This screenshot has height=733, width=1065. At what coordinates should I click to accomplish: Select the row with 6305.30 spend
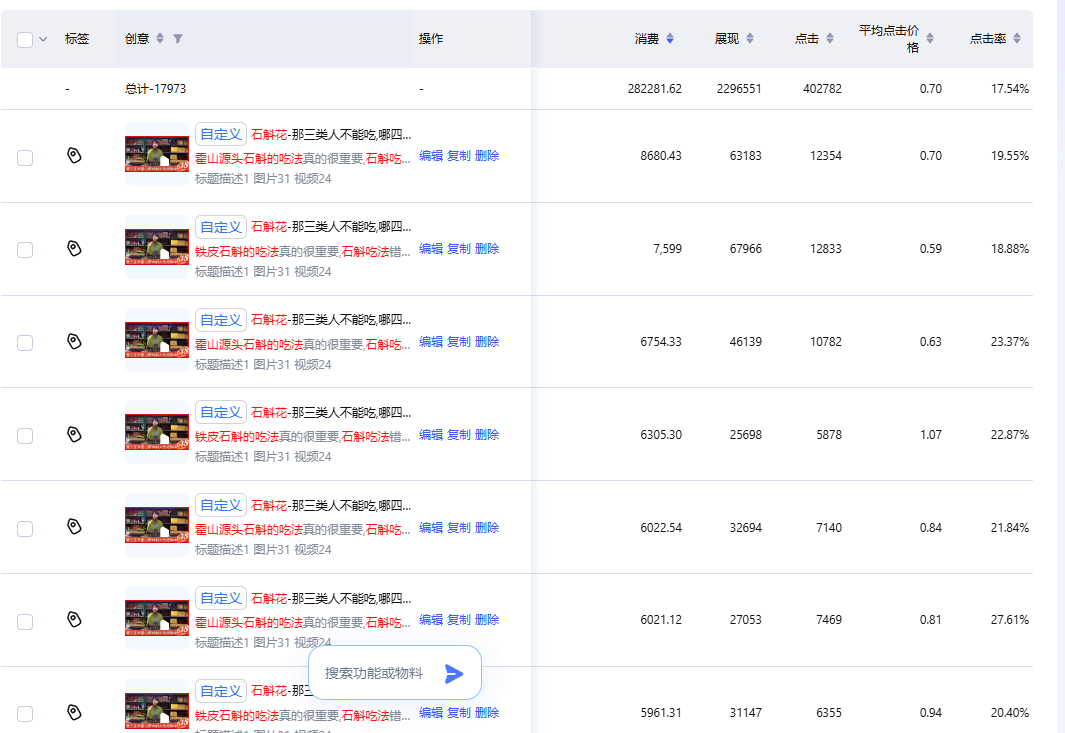[25, 435]
